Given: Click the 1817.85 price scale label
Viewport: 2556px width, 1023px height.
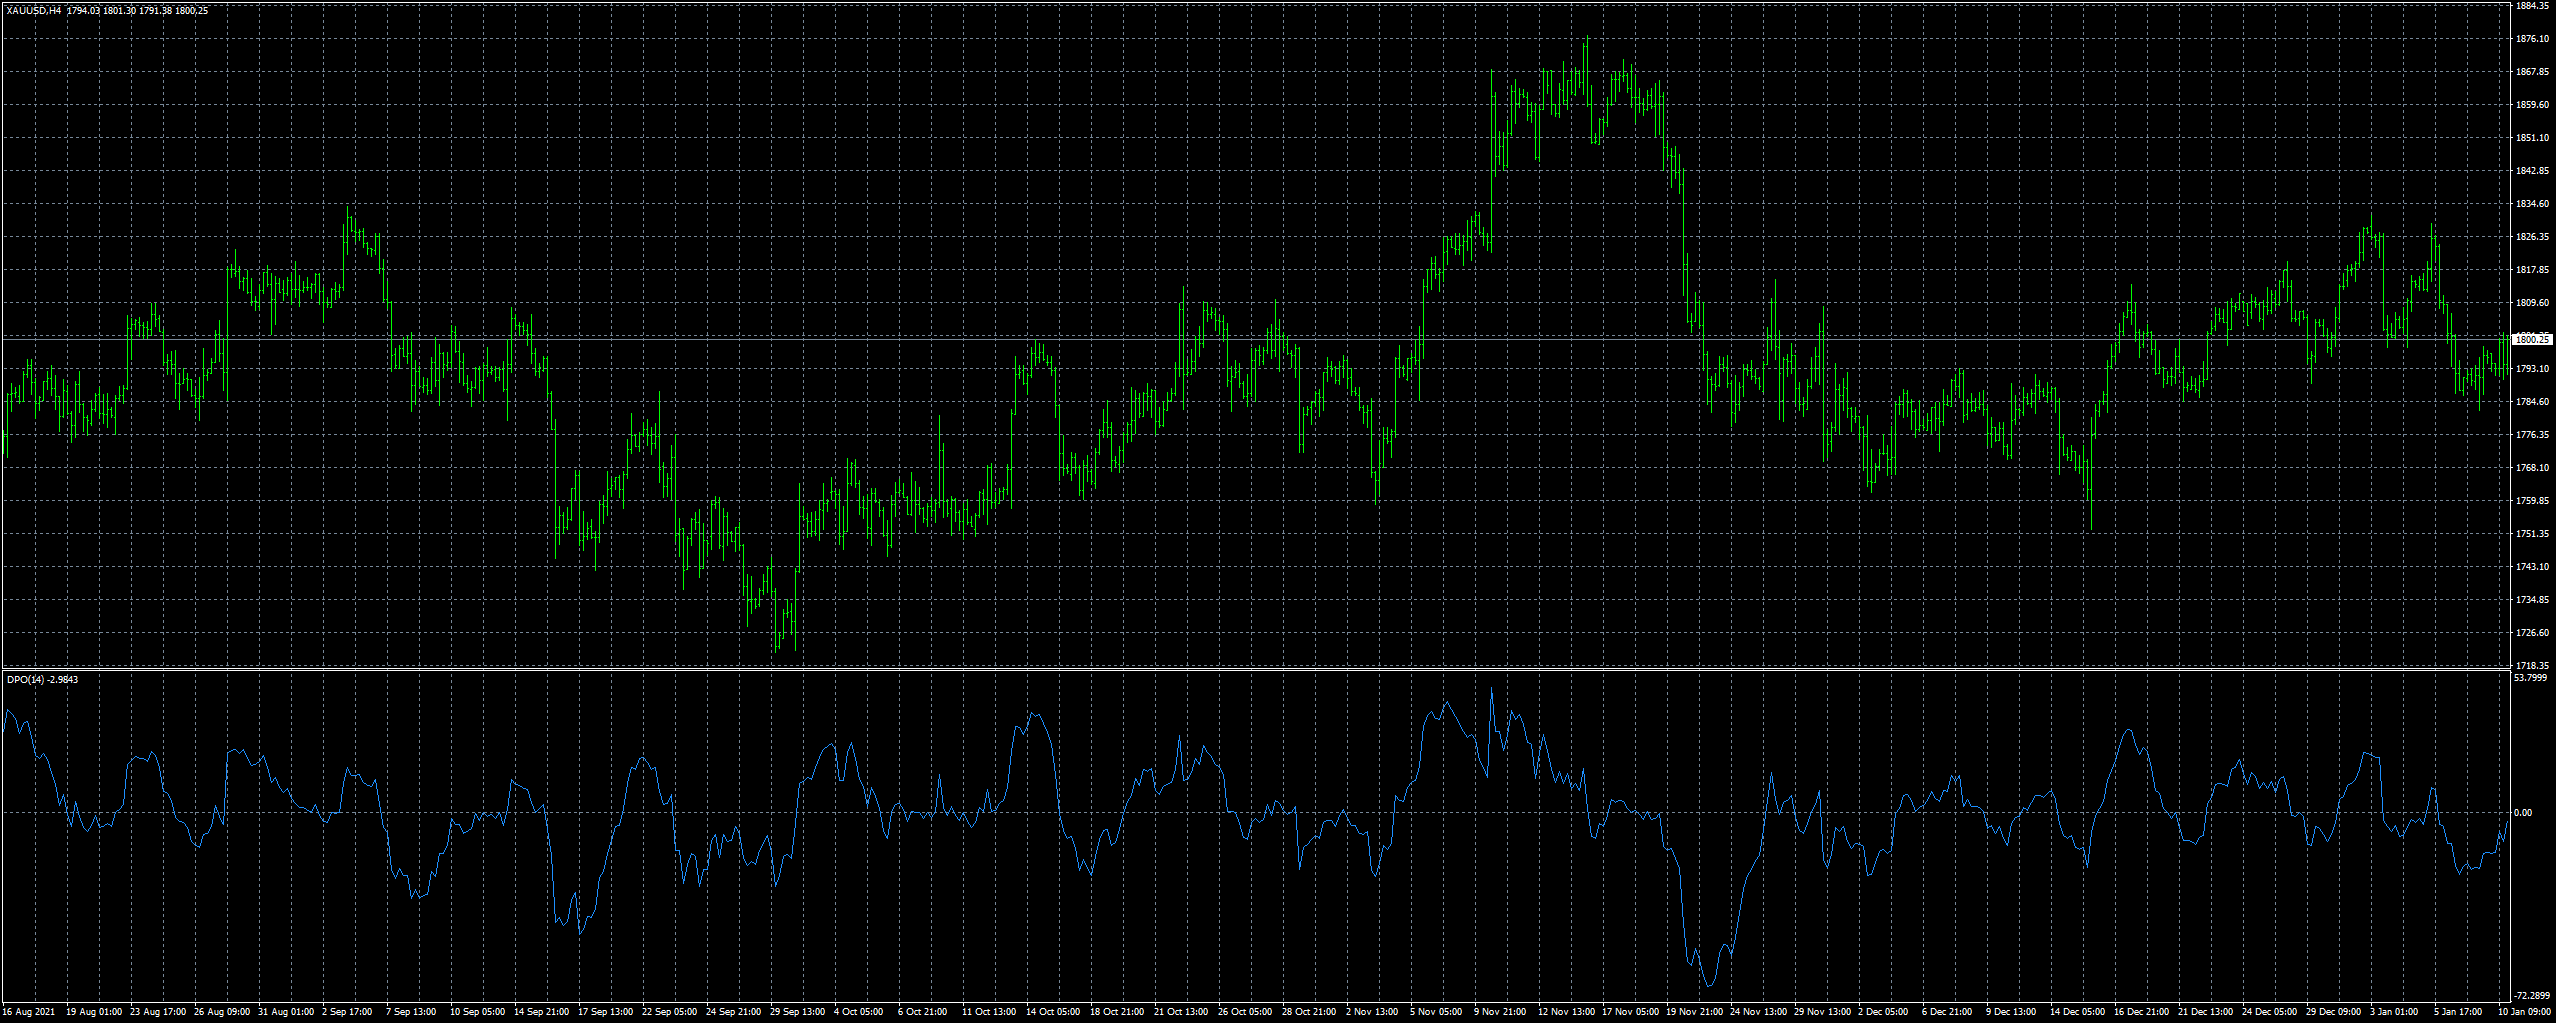Looking at the screenshot, I should pos(2532,270).
